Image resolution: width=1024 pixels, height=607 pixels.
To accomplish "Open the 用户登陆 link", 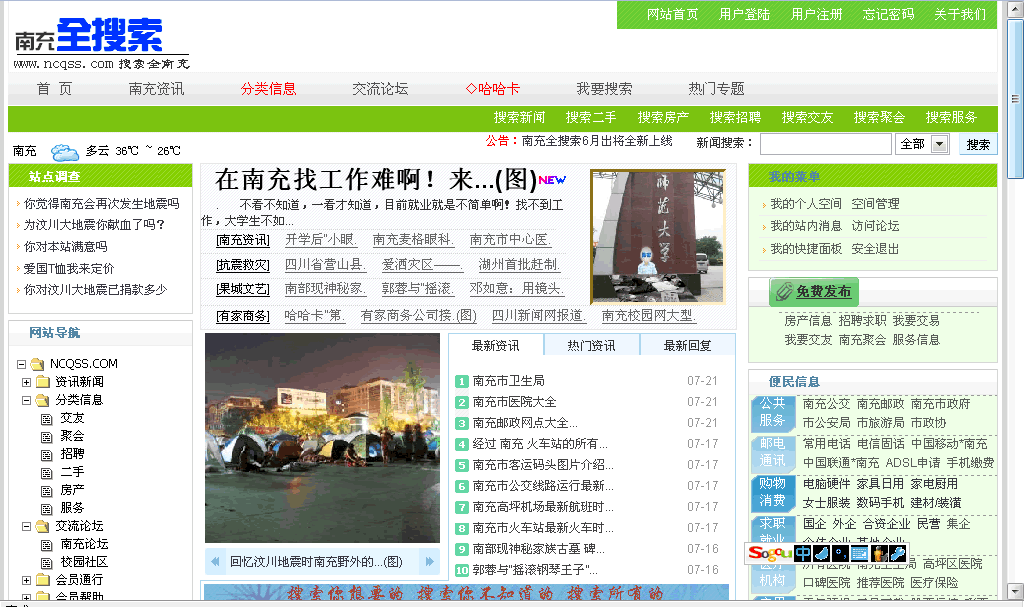I will coord(744,14).
